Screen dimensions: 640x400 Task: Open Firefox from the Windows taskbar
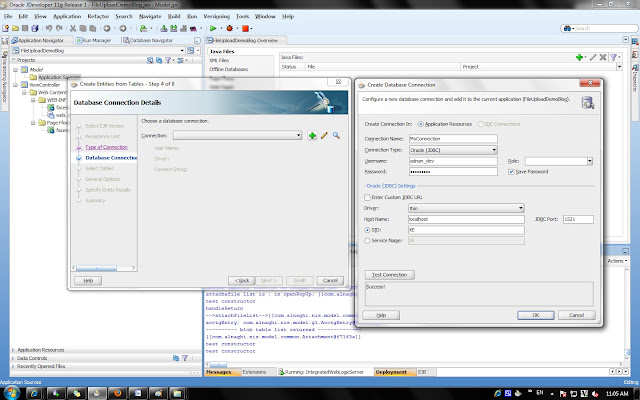click(118, 393)
